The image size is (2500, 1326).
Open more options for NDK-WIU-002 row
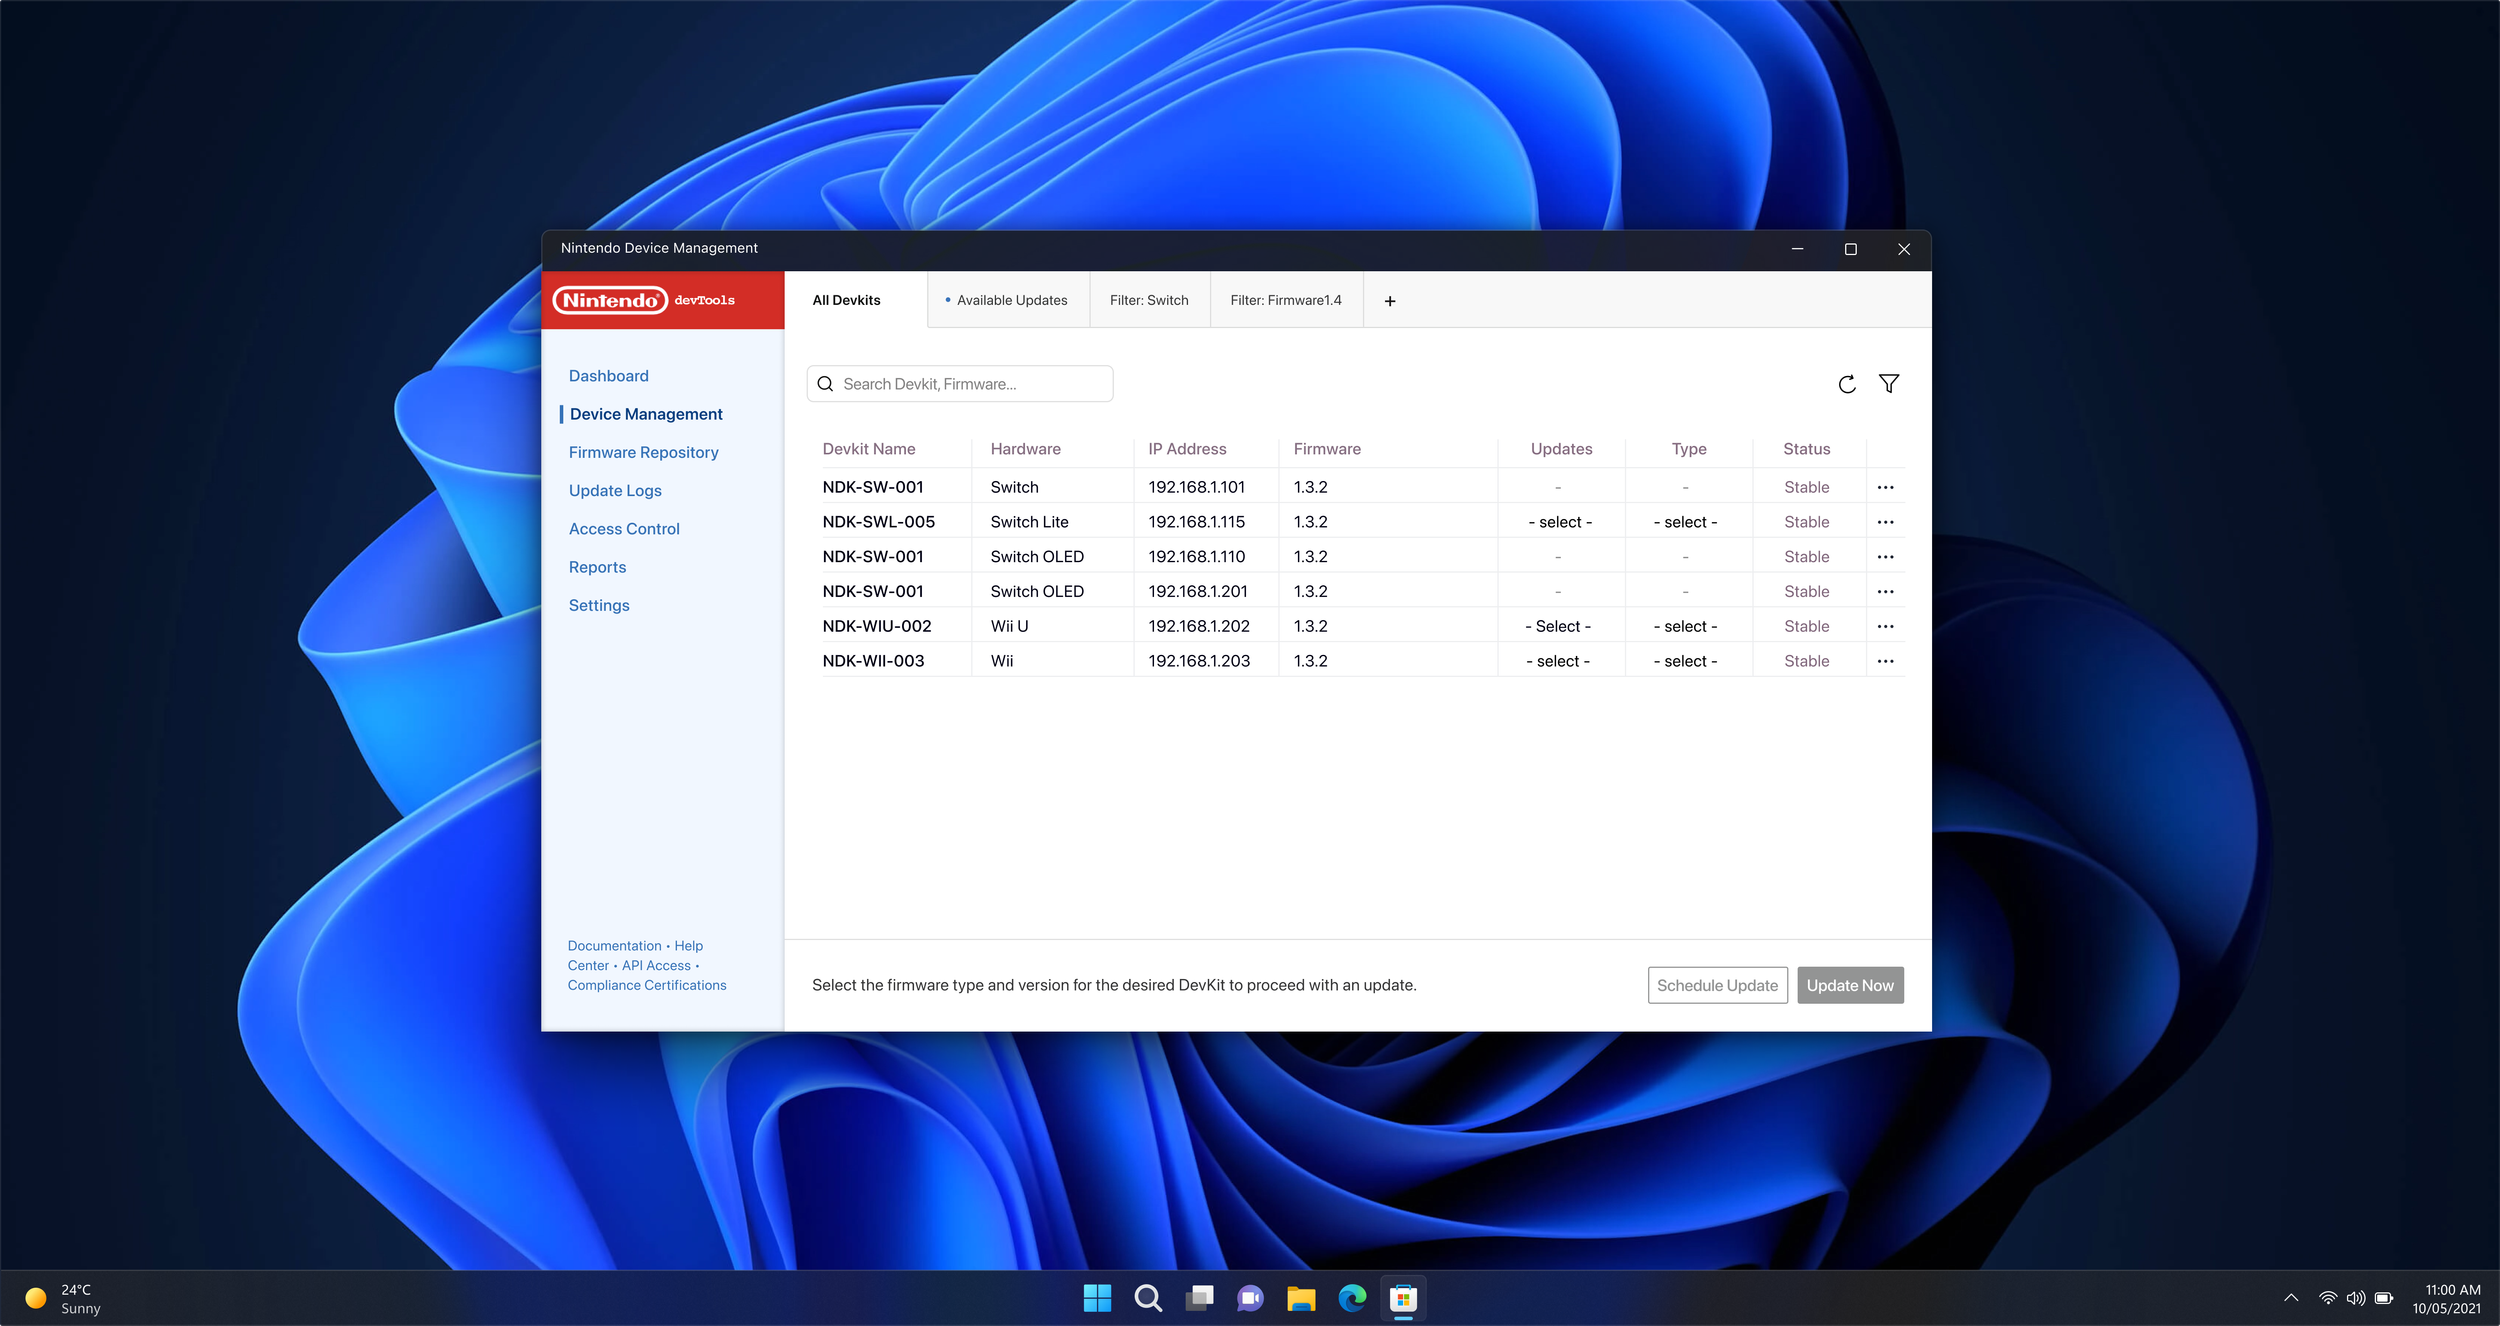click(x=1885, y=626)
